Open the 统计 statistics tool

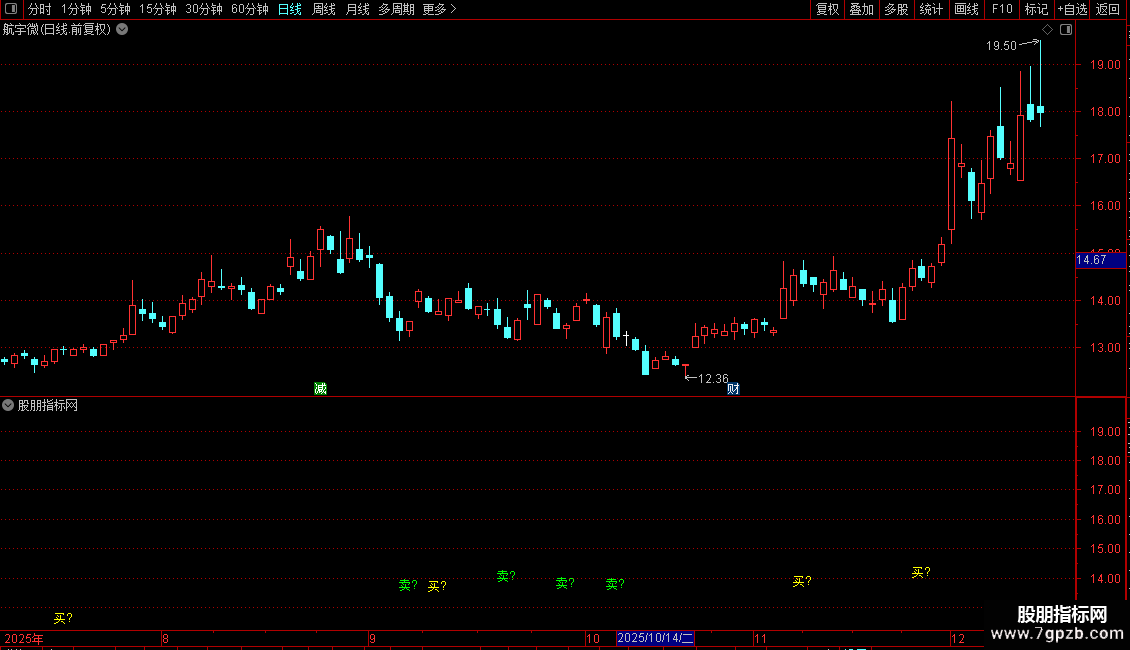click(x=931, y=9)
